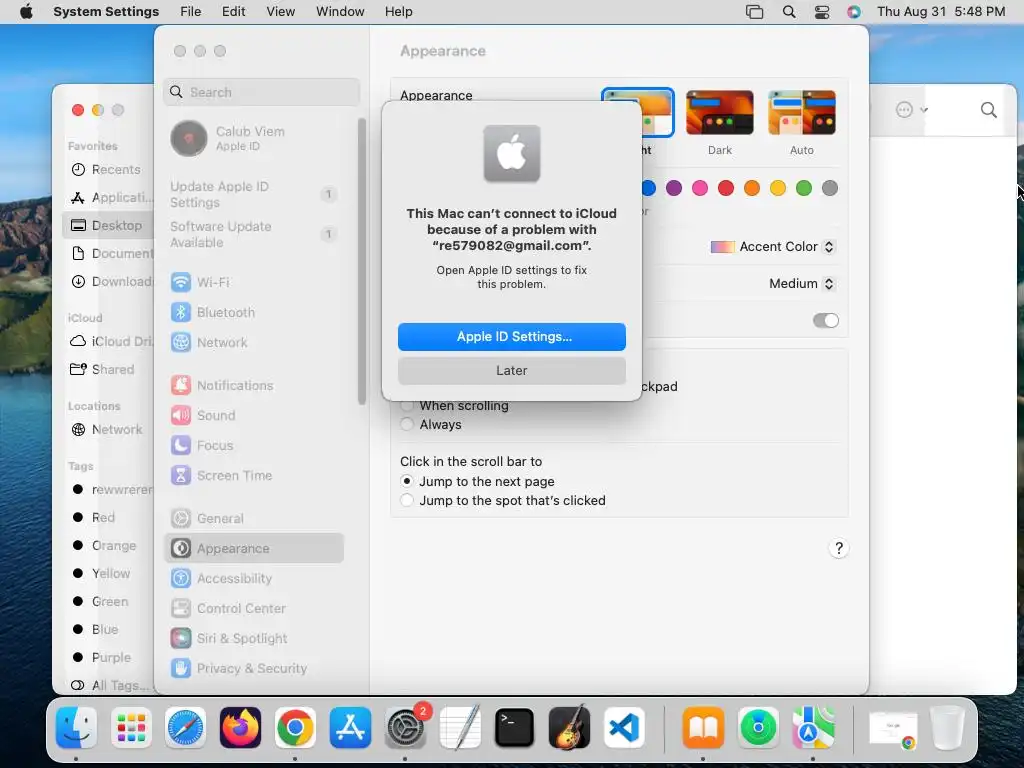Open the App Store from the Dock
The height and width of the screenshot is (768, 1024).
350,728
